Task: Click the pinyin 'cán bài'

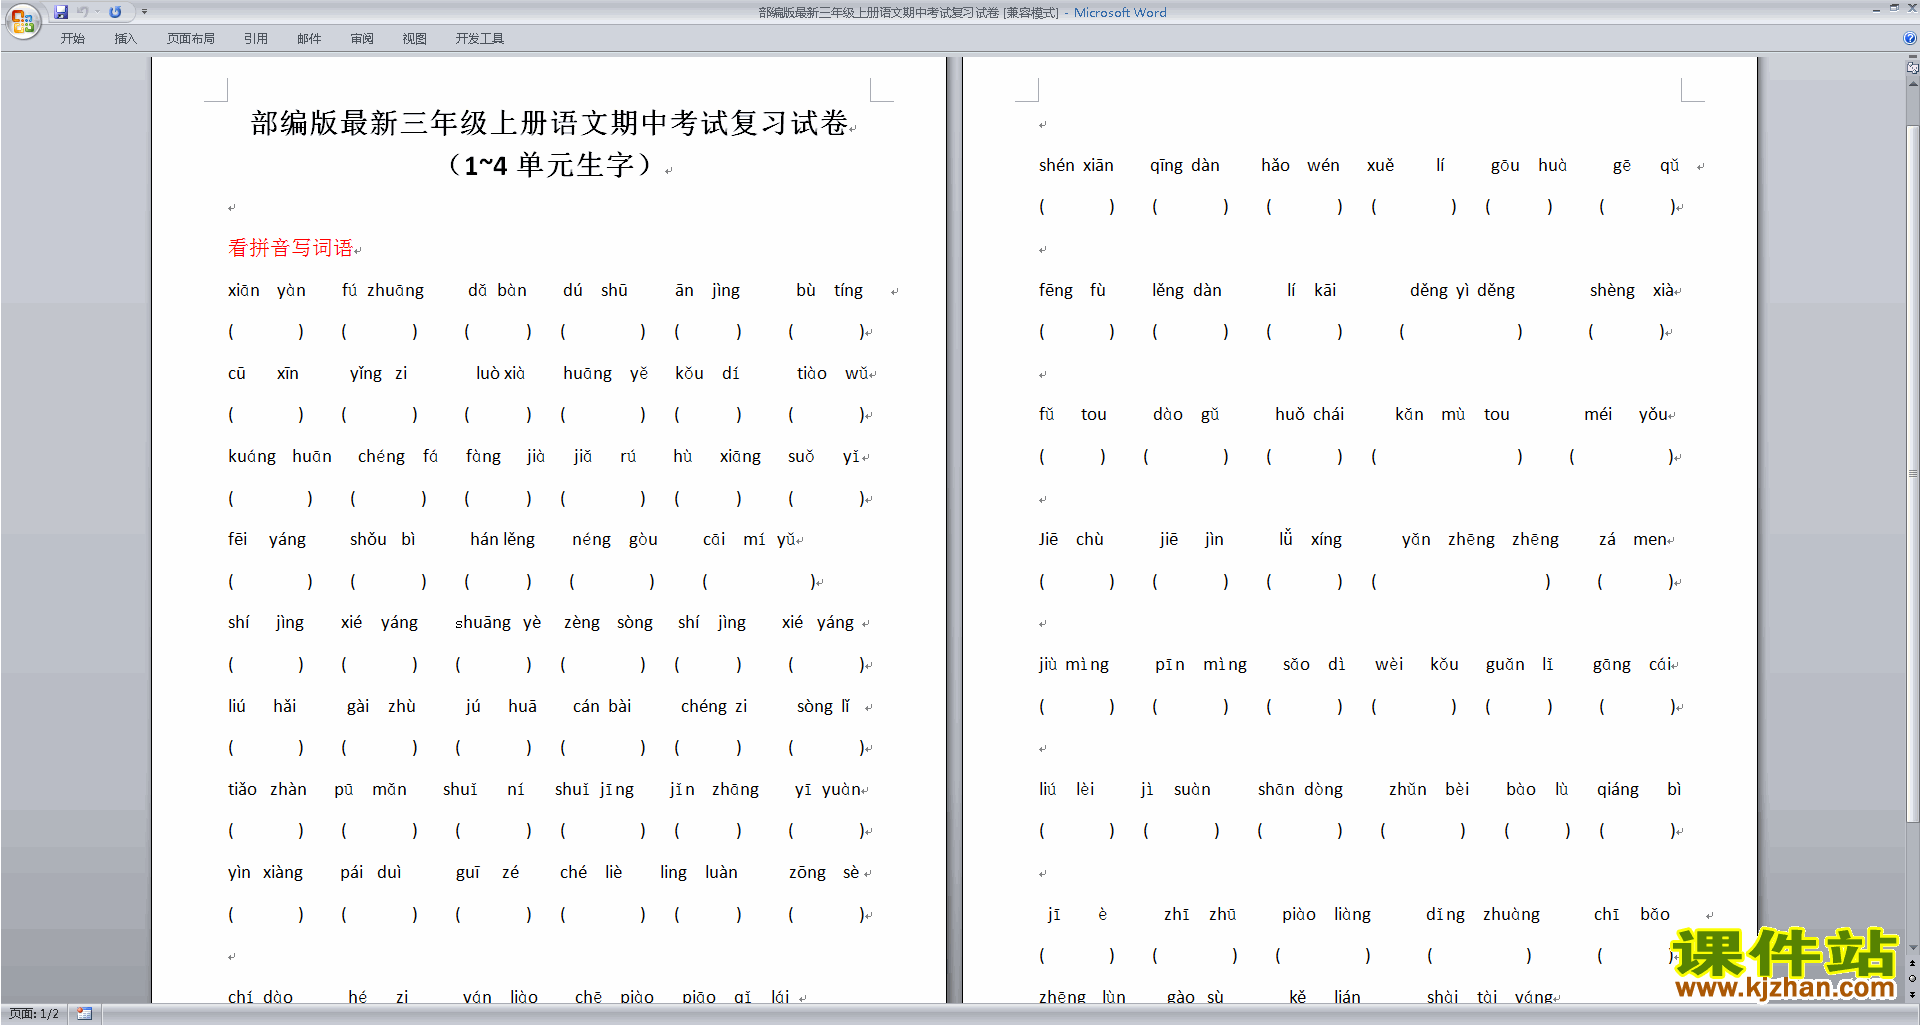Action: [x=601, y=706]
